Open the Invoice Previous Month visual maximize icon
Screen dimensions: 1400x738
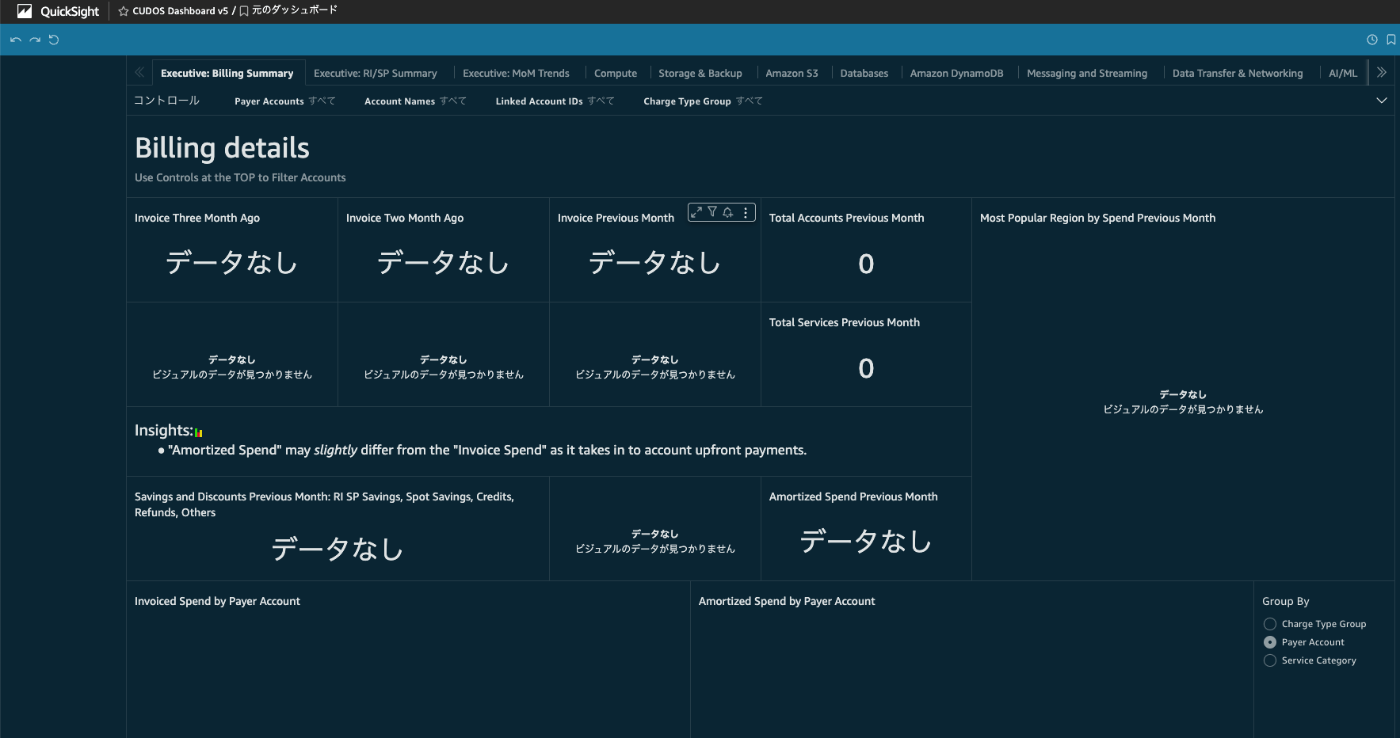(694, 212)
